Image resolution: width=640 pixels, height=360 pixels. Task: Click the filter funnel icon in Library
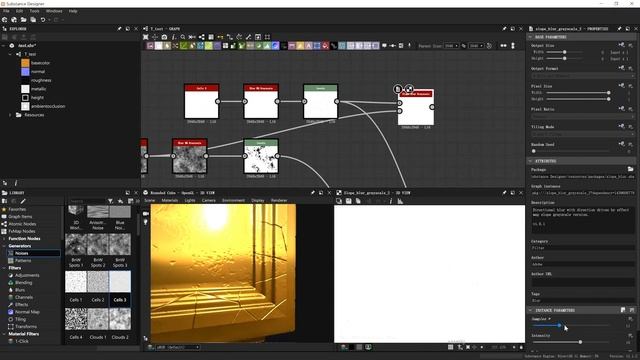110,201
